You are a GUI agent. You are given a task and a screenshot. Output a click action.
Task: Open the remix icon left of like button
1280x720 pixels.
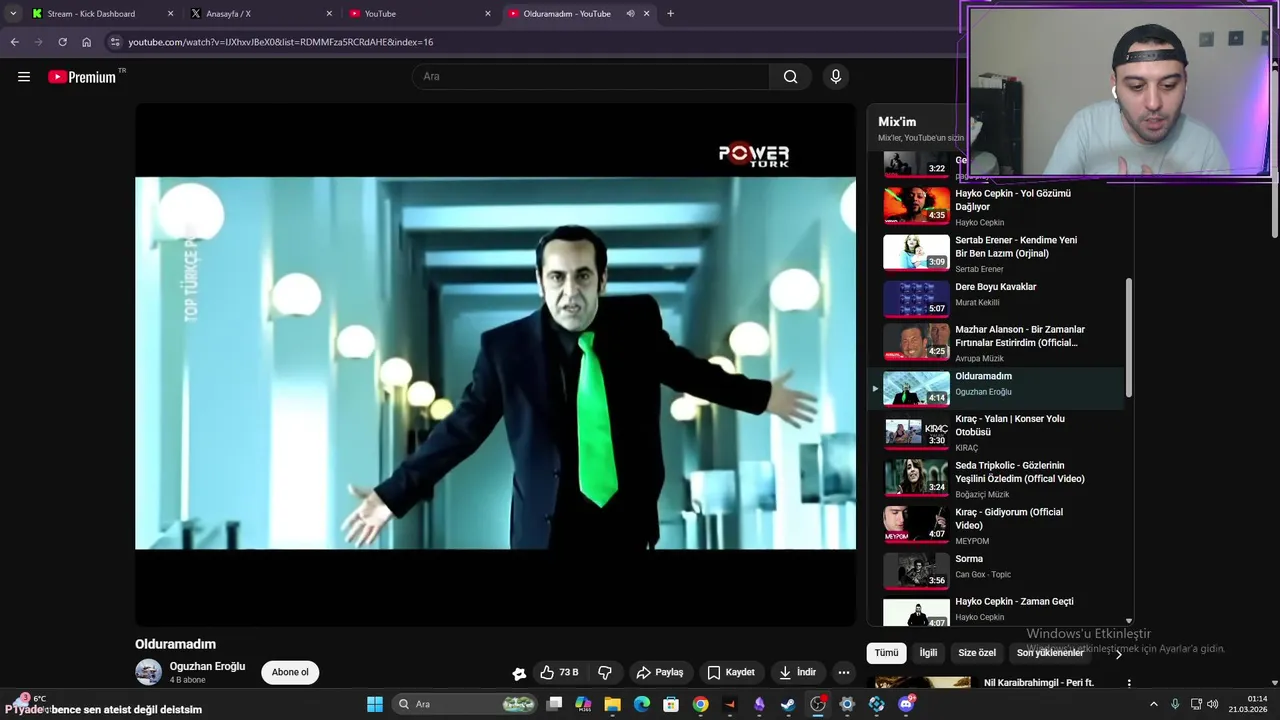[519, 673]
